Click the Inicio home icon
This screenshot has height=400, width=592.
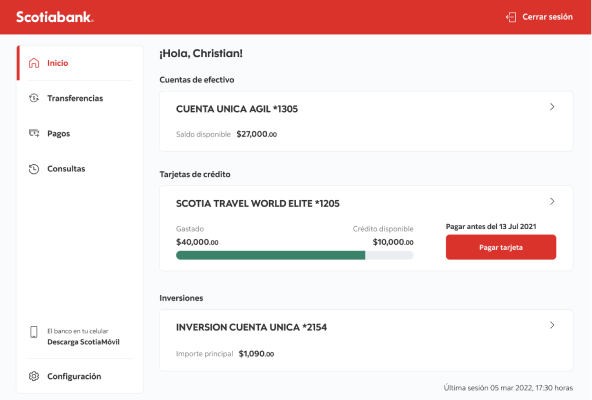(34, 63)
